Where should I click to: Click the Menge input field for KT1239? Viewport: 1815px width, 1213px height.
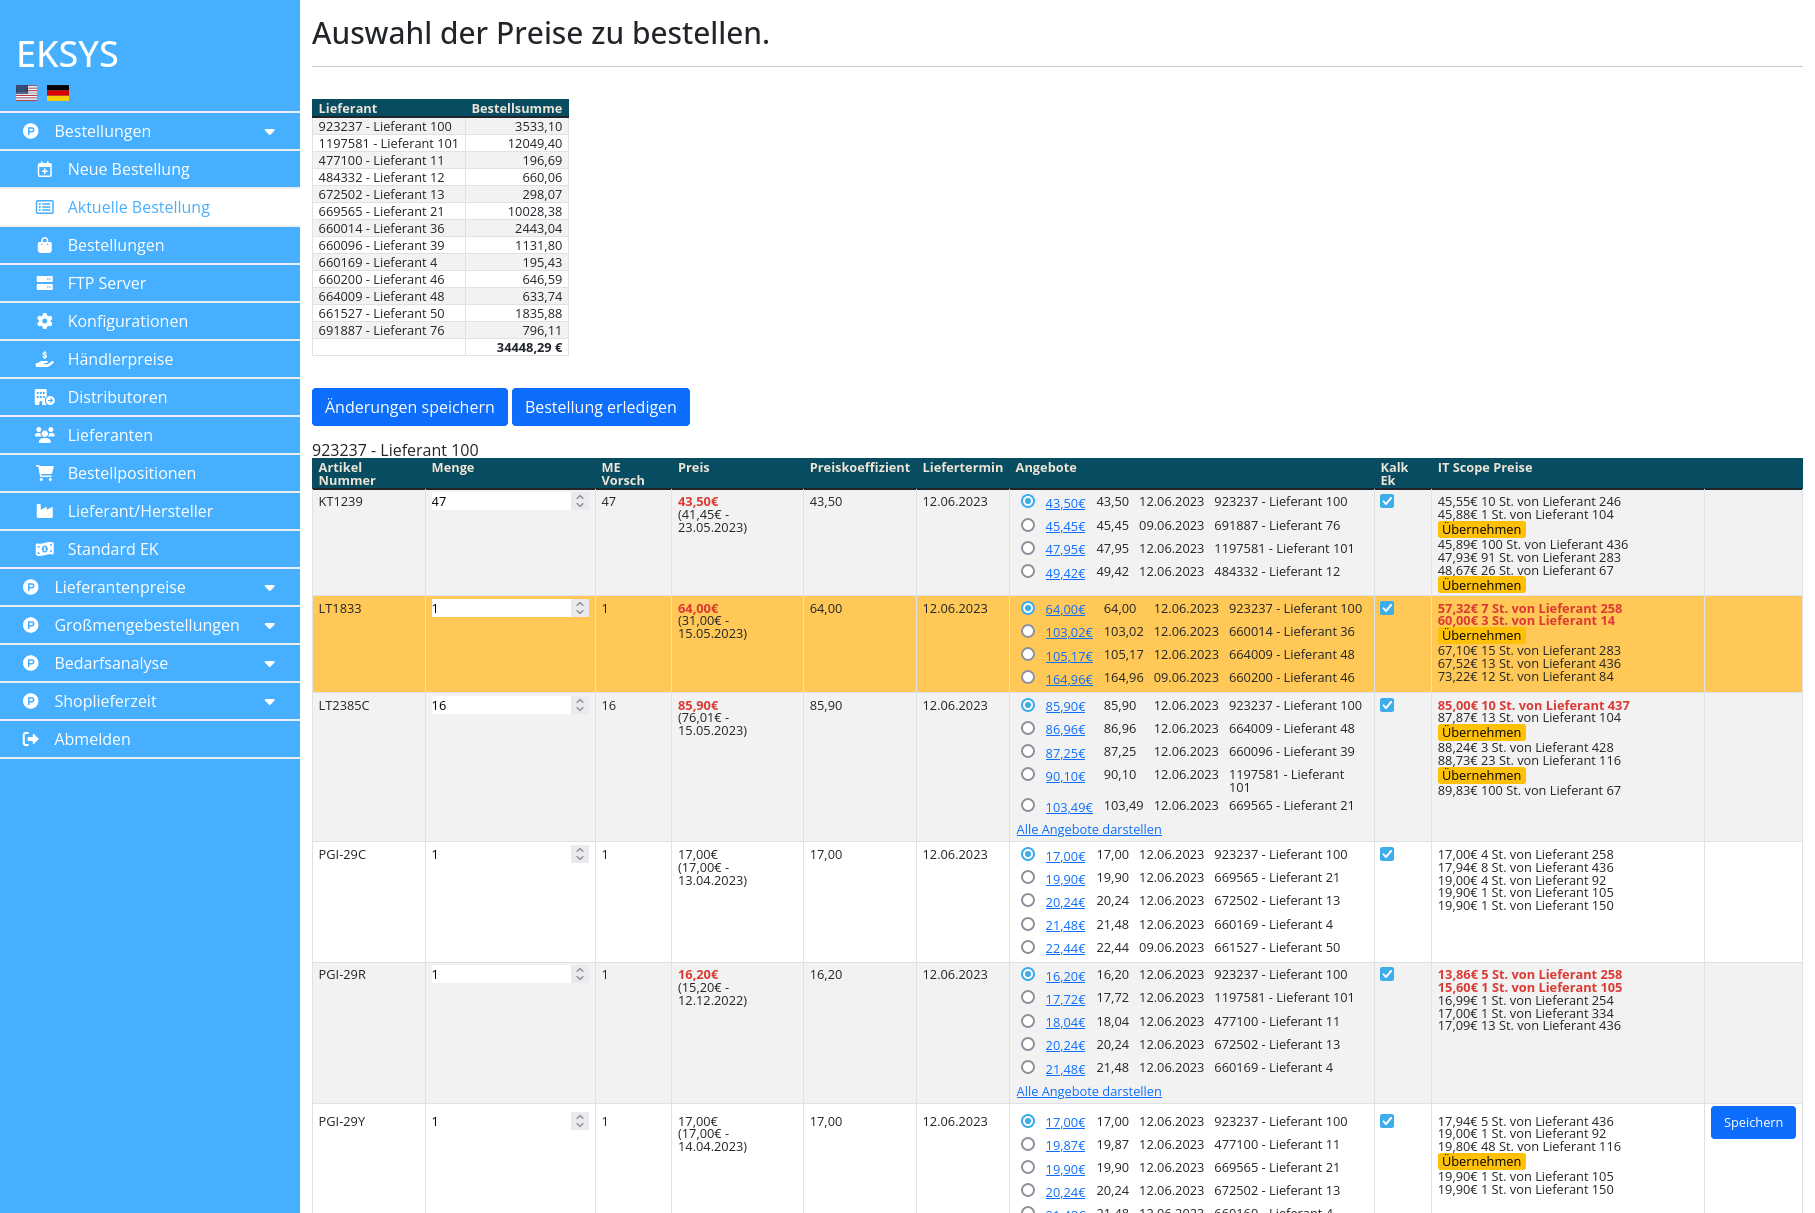[500, 502]
